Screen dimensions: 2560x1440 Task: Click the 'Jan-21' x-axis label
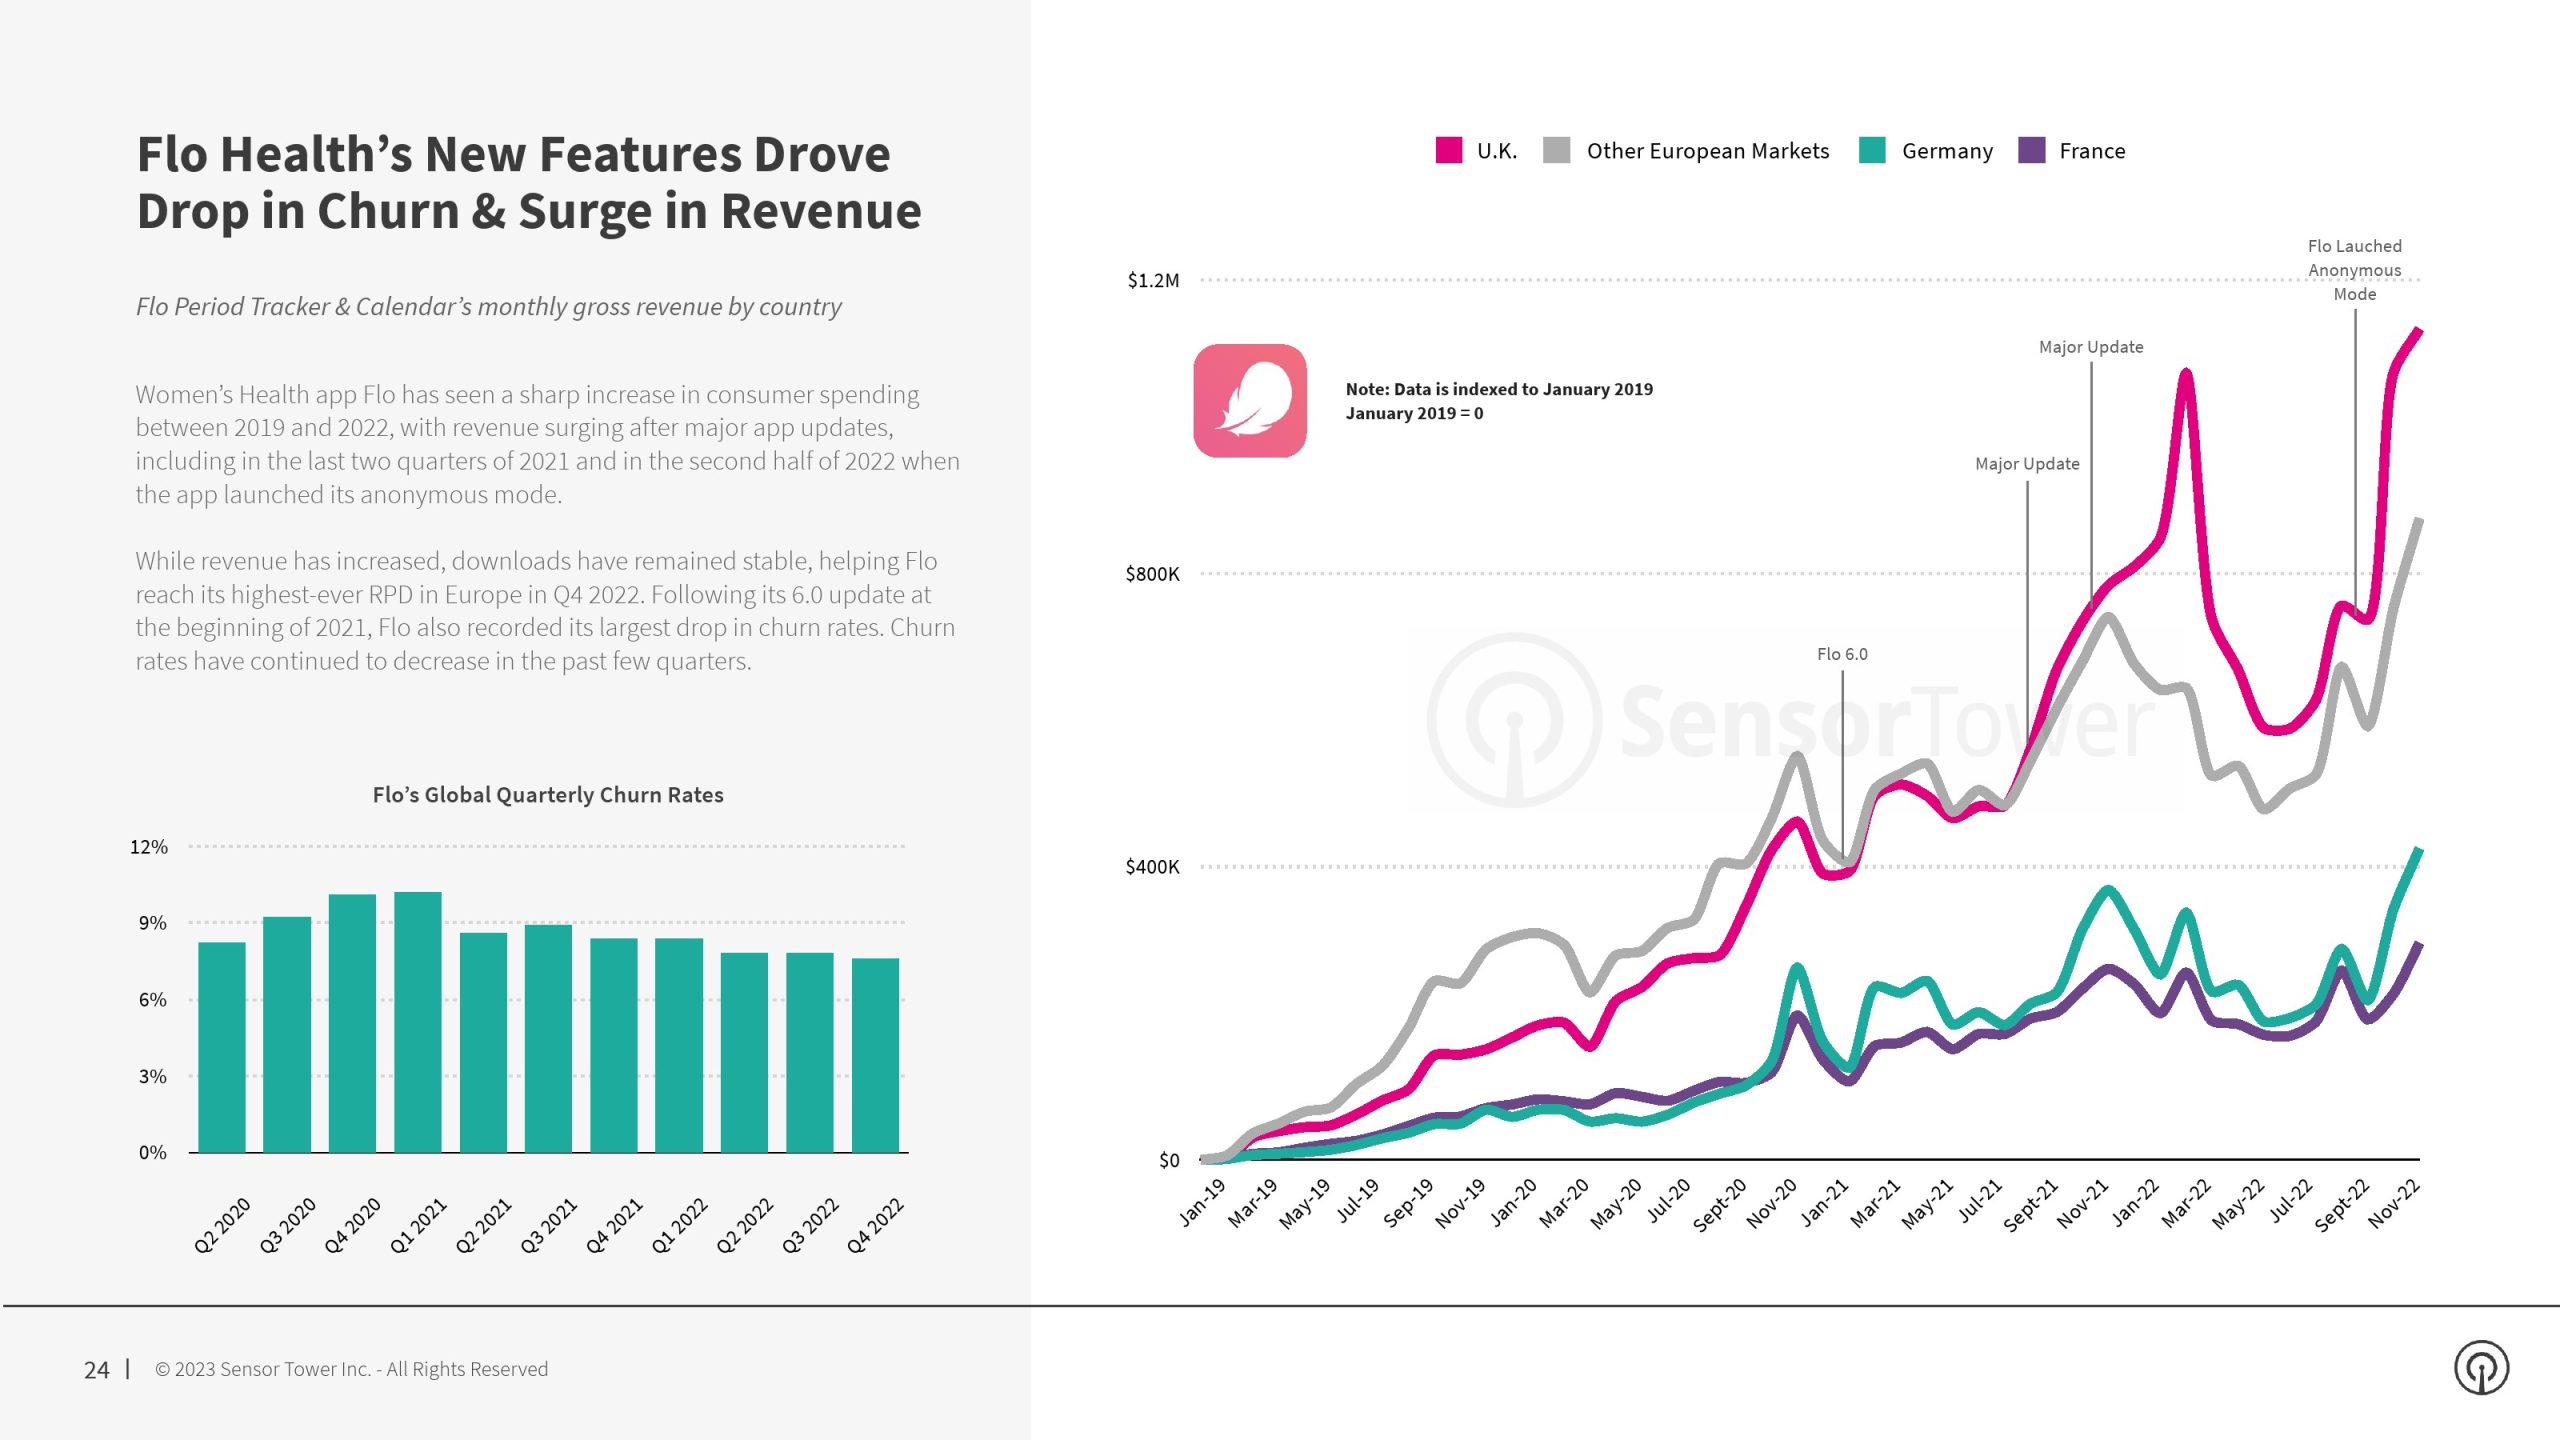pos(1824,1201)
